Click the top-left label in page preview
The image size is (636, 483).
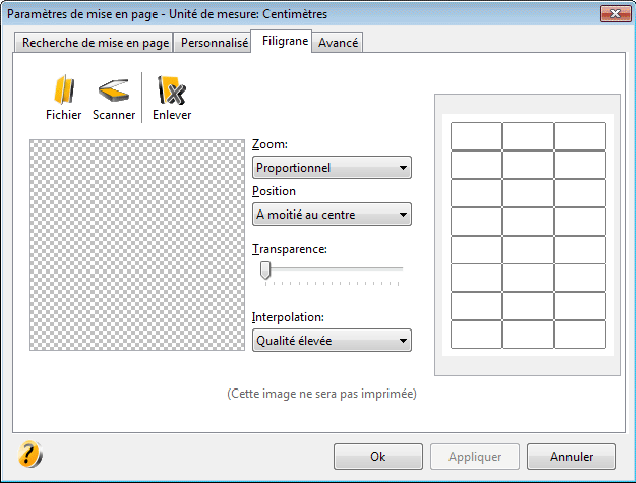point(476,136)
